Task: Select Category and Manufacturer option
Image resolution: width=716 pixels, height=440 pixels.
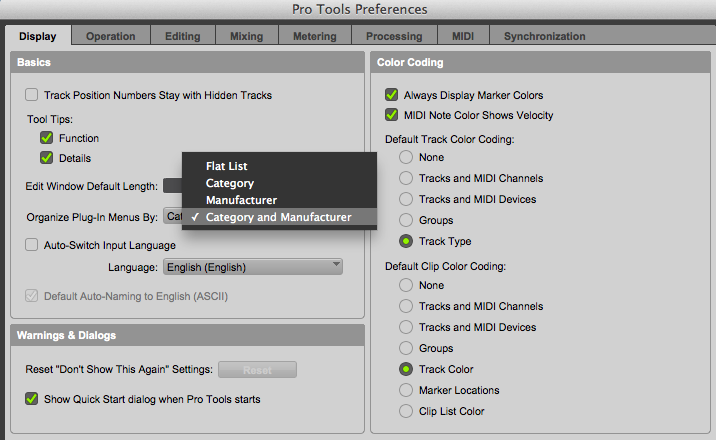Action: click(x=279, y=217)
